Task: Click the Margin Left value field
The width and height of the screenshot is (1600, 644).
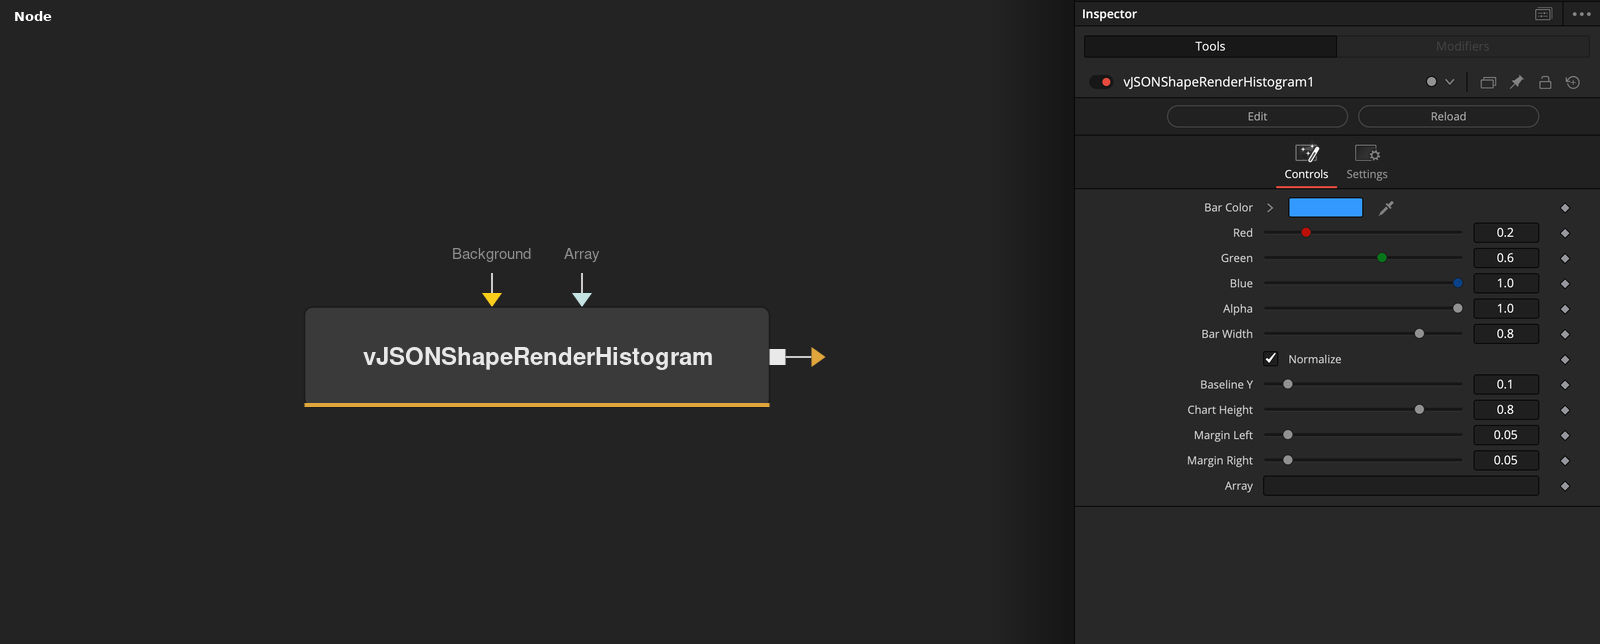Action: 1506,435
